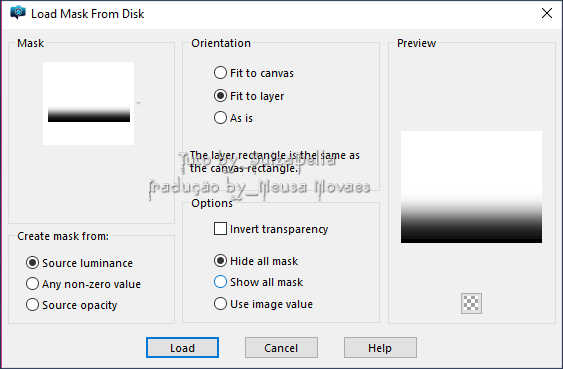This screenshot has height=369, width=563.
Task: Toggle the checkerboard transparency preview icon
Action: click(x=471, y=303)
